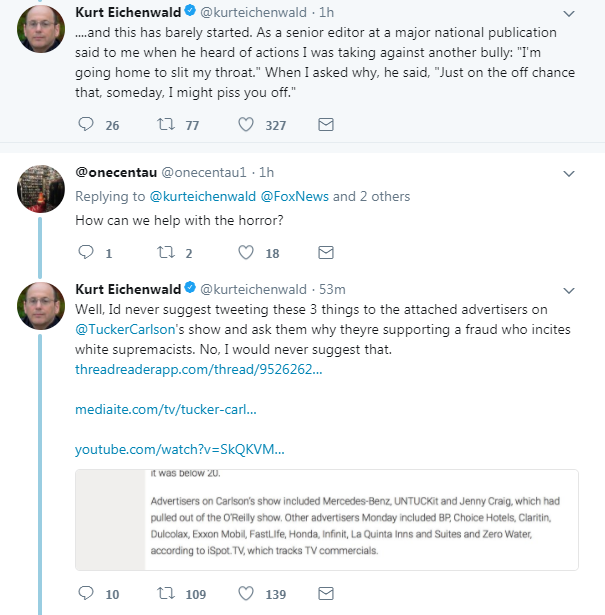This screenshot has width=605, height=615.
Task: Like the tweet with 139 likes
Action: 246,593
